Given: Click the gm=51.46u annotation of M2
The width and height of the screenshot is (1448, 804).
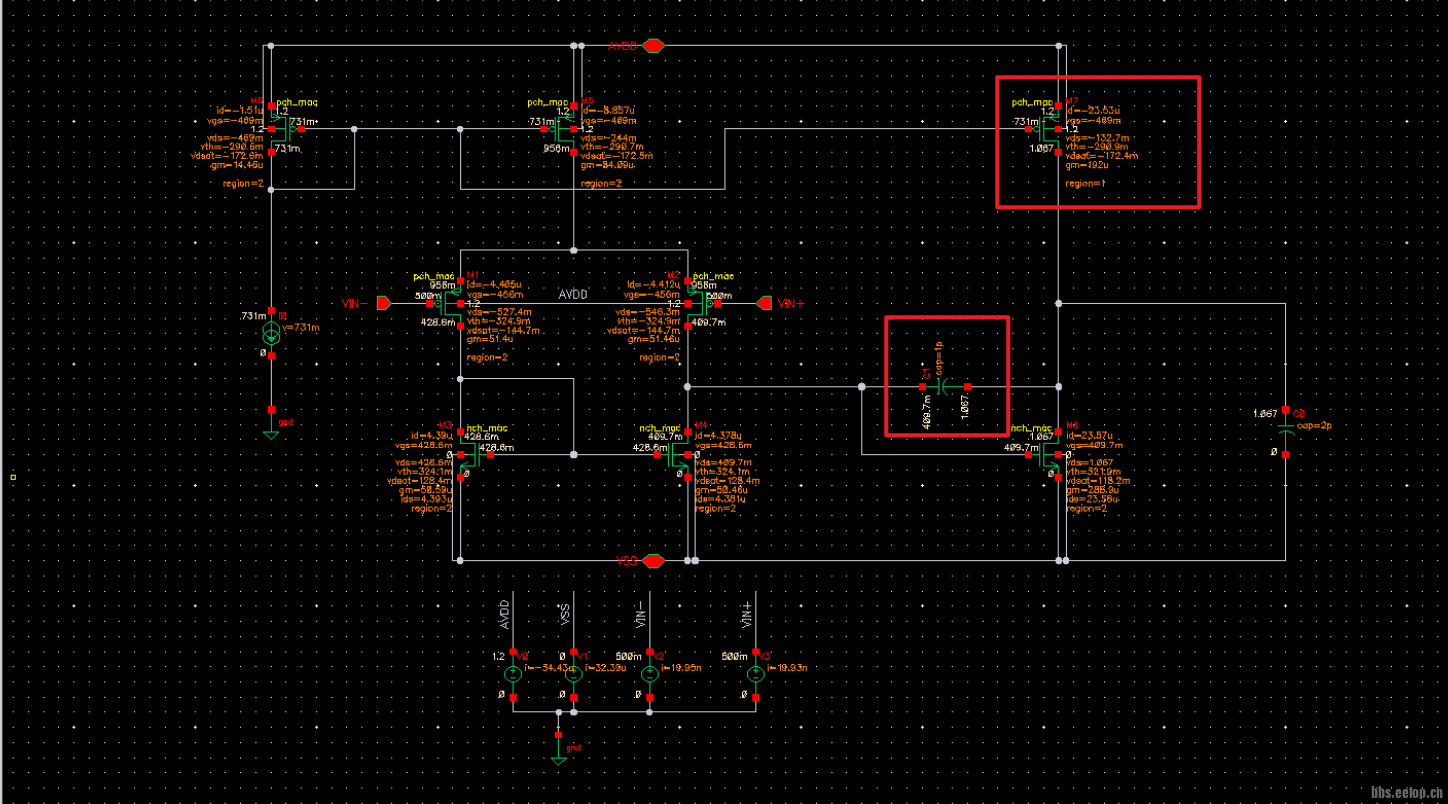Looking at the screenshot, I should (x=656, y=339).
